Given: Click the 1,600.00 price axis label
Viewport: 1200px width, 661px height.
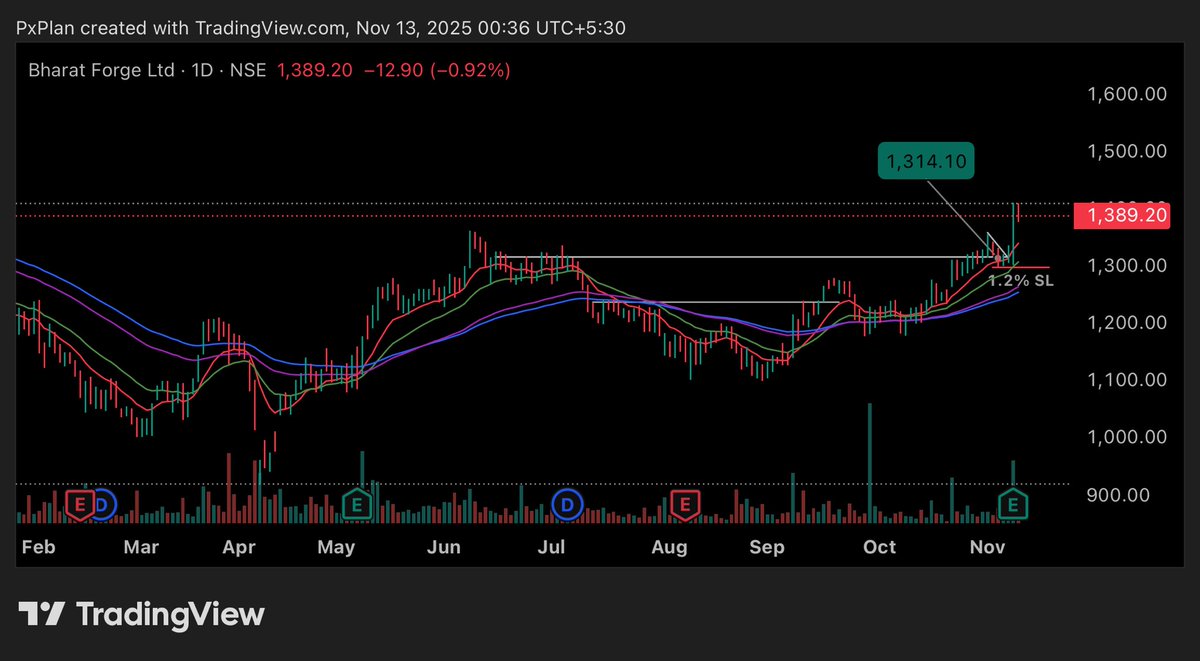Looking at the screenshot, I should 1127,95.
